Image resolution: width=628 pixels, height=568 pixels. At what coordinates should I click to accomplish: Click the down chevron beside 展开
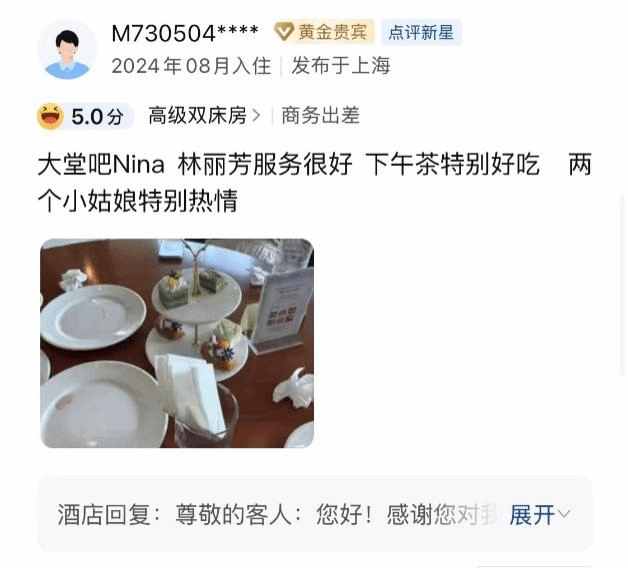pos(563,514)
